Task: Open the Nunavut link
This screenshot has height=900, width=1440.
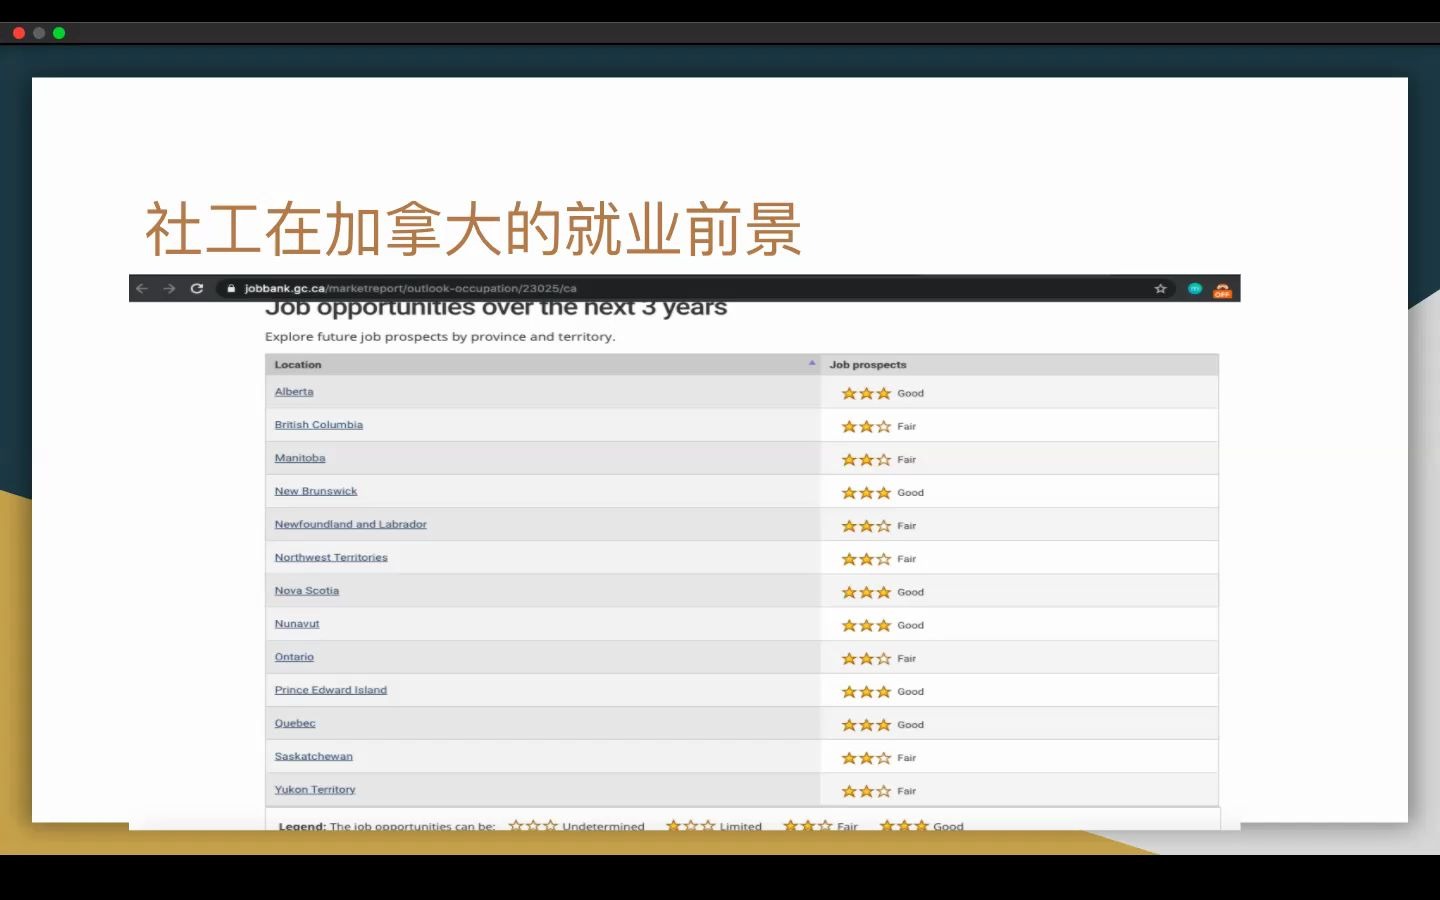Action: point(297,624)
